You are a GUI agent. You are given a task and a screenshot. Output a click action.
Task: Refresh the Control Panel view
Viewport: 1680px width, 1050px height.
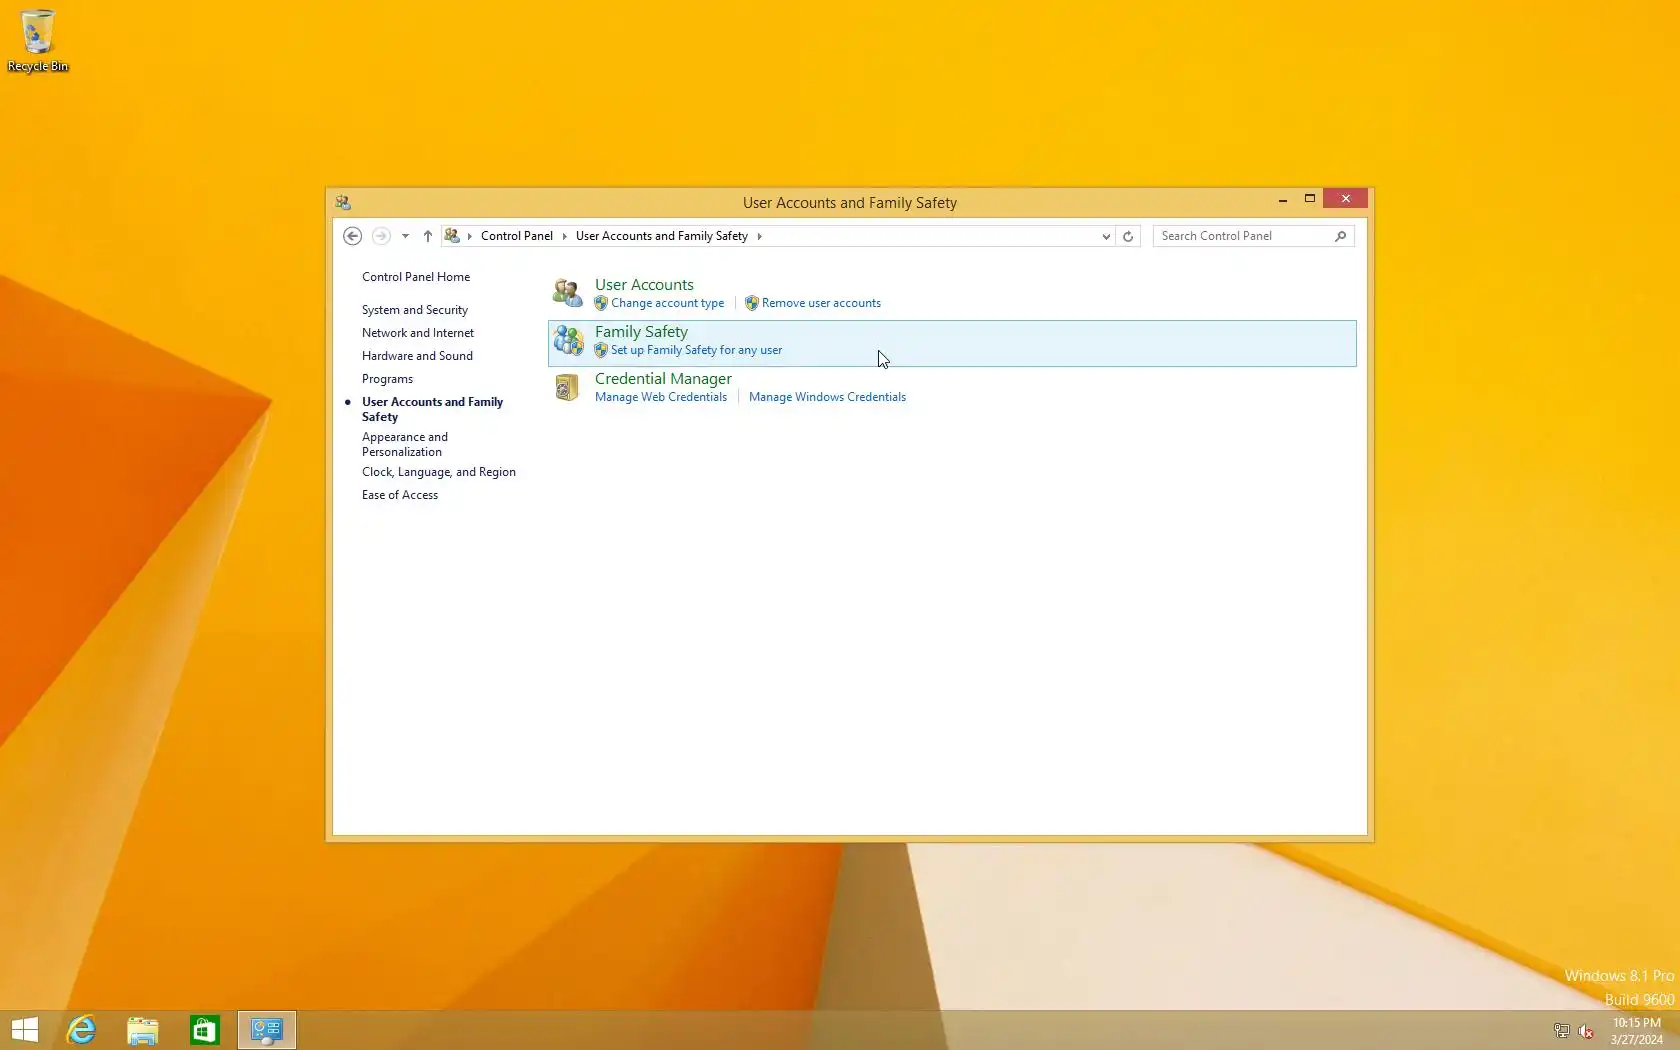point(1128,236)
